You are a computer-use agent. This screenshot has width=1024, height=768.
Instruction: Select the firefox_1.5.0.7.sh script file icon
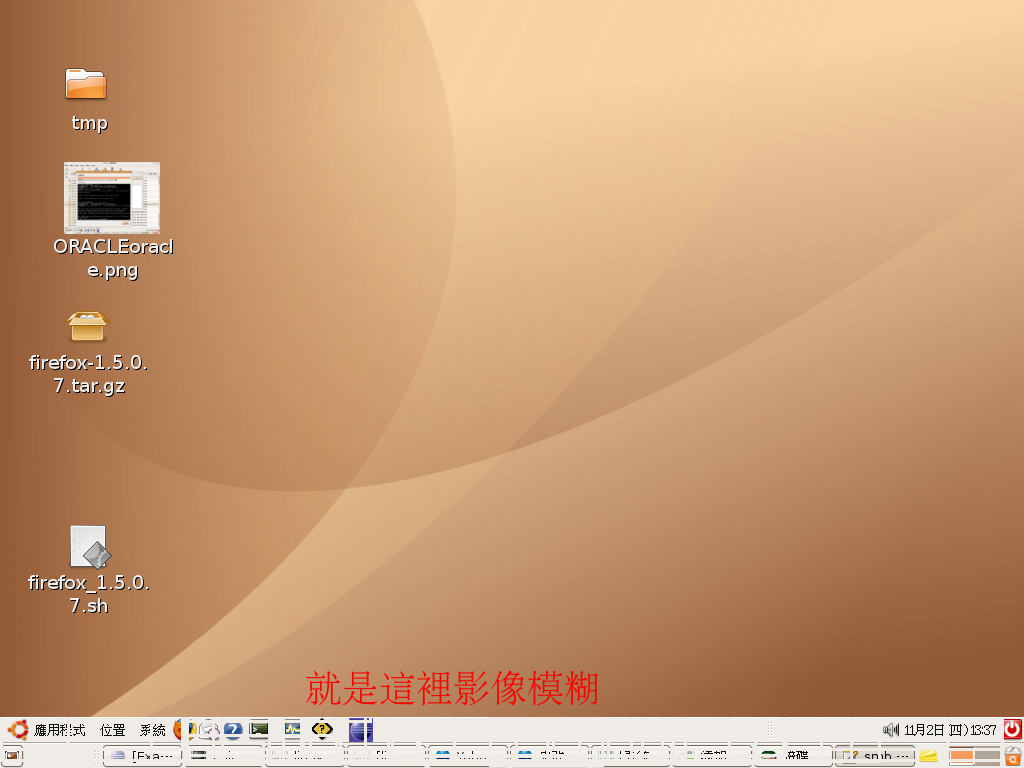pos(90,547)
